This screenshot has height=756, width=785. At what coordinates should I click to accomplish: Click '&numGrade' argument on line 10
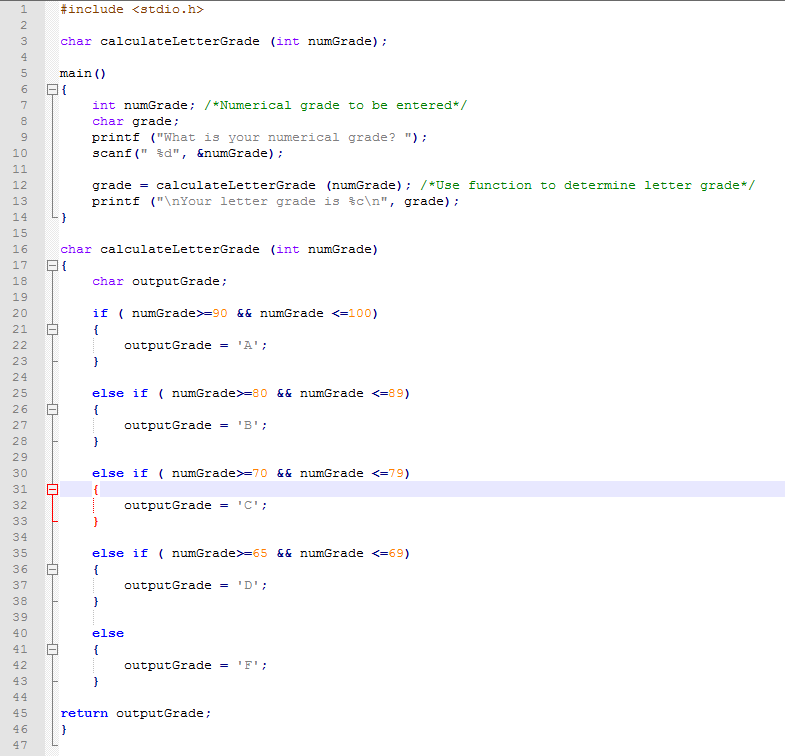[232, 153]
